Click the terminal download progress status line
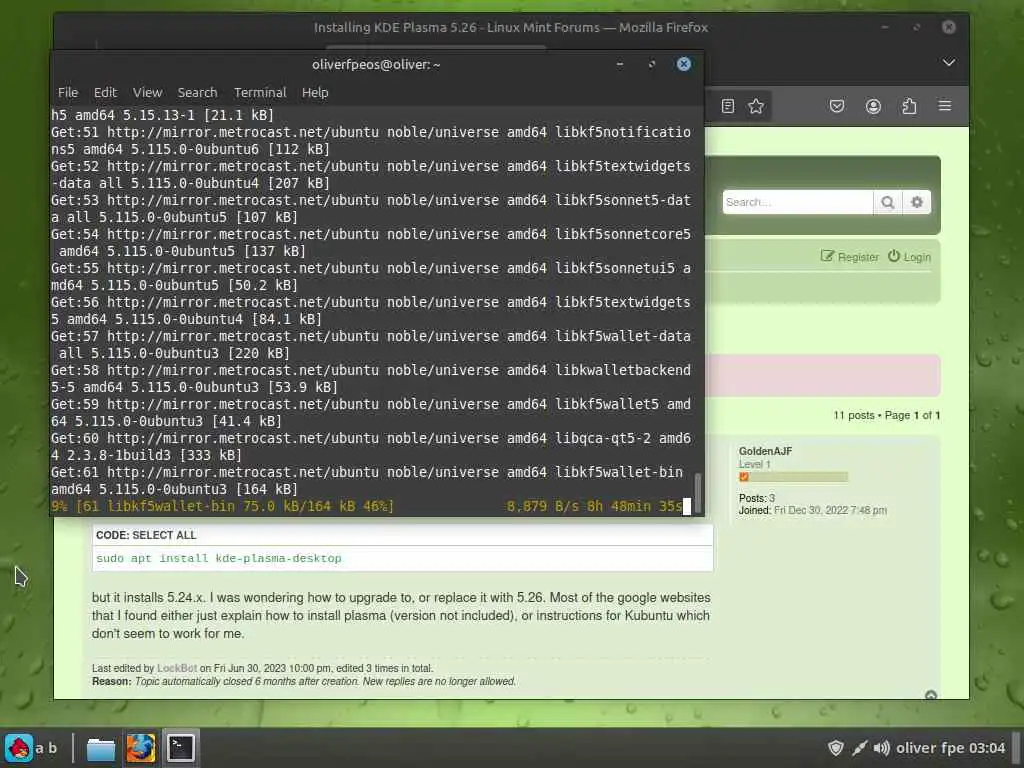This screenshot has height=768, width=1024. pos(366,506)
